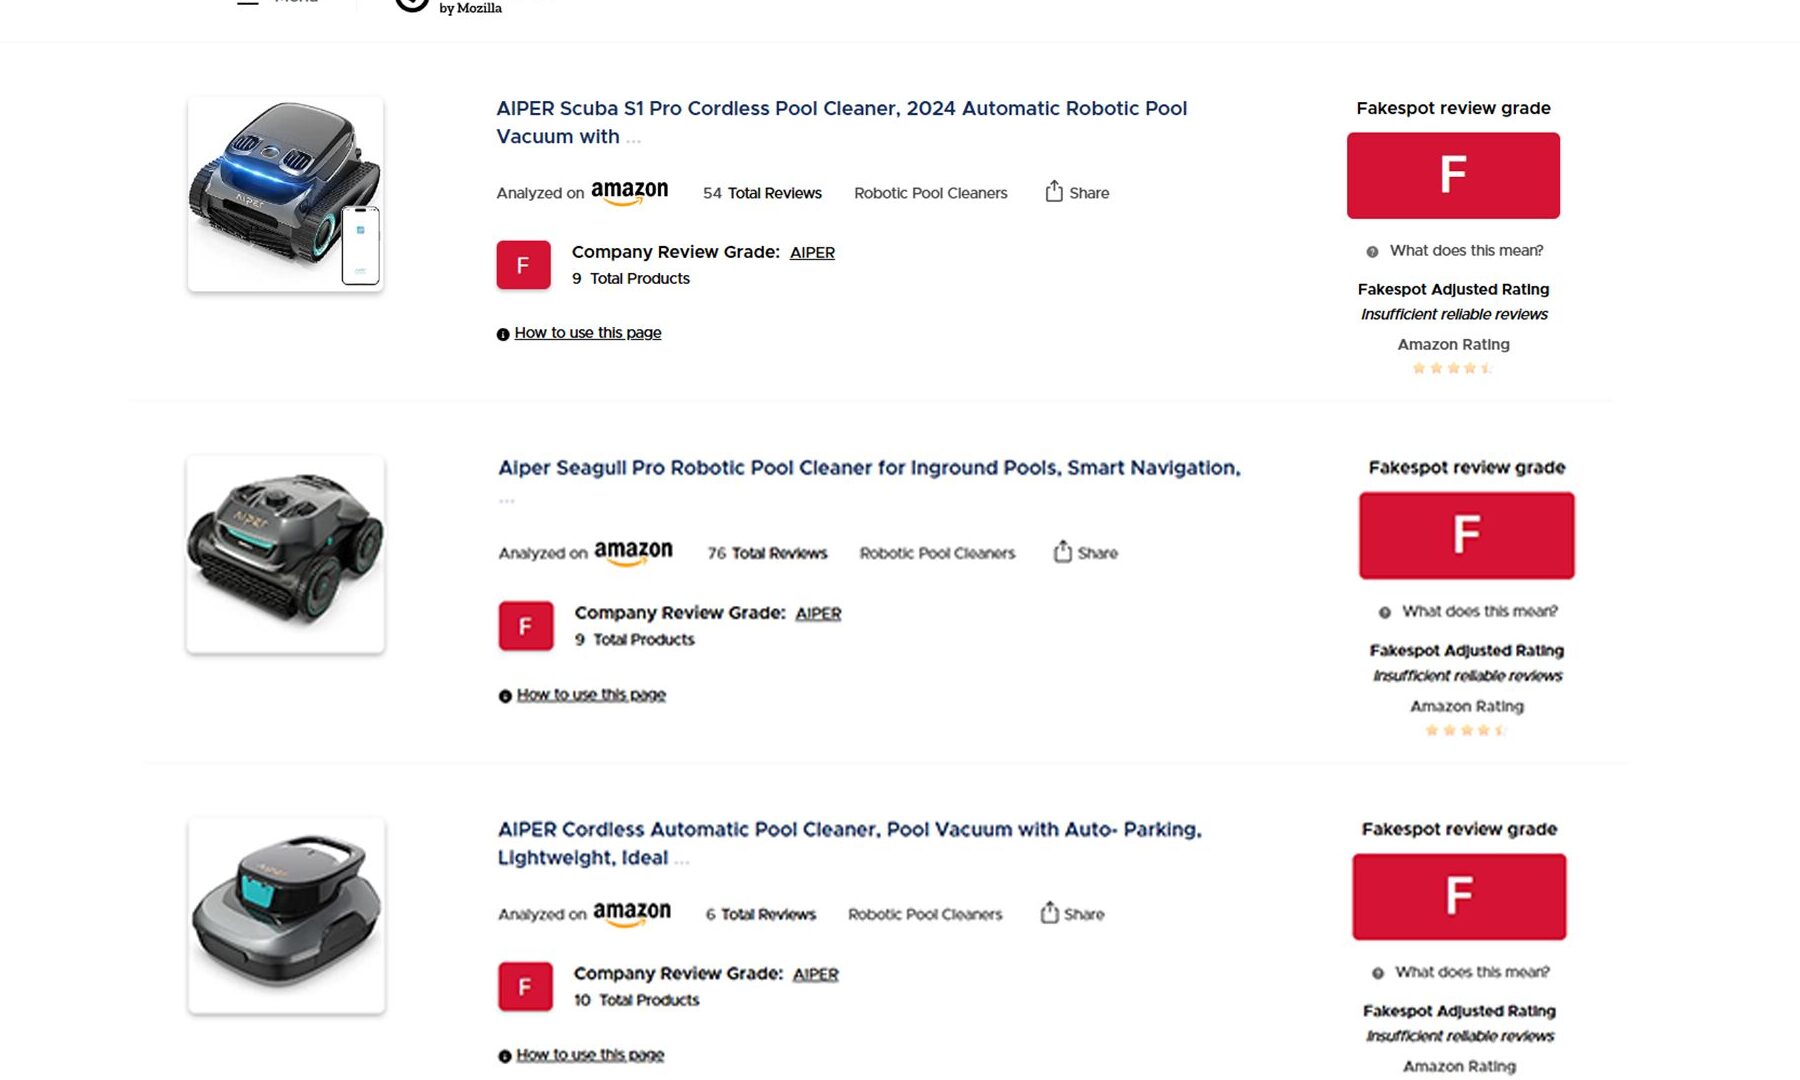Click AIPER company link in first product
Screen dimensions: 1800x1080
(x=812, y=253)
